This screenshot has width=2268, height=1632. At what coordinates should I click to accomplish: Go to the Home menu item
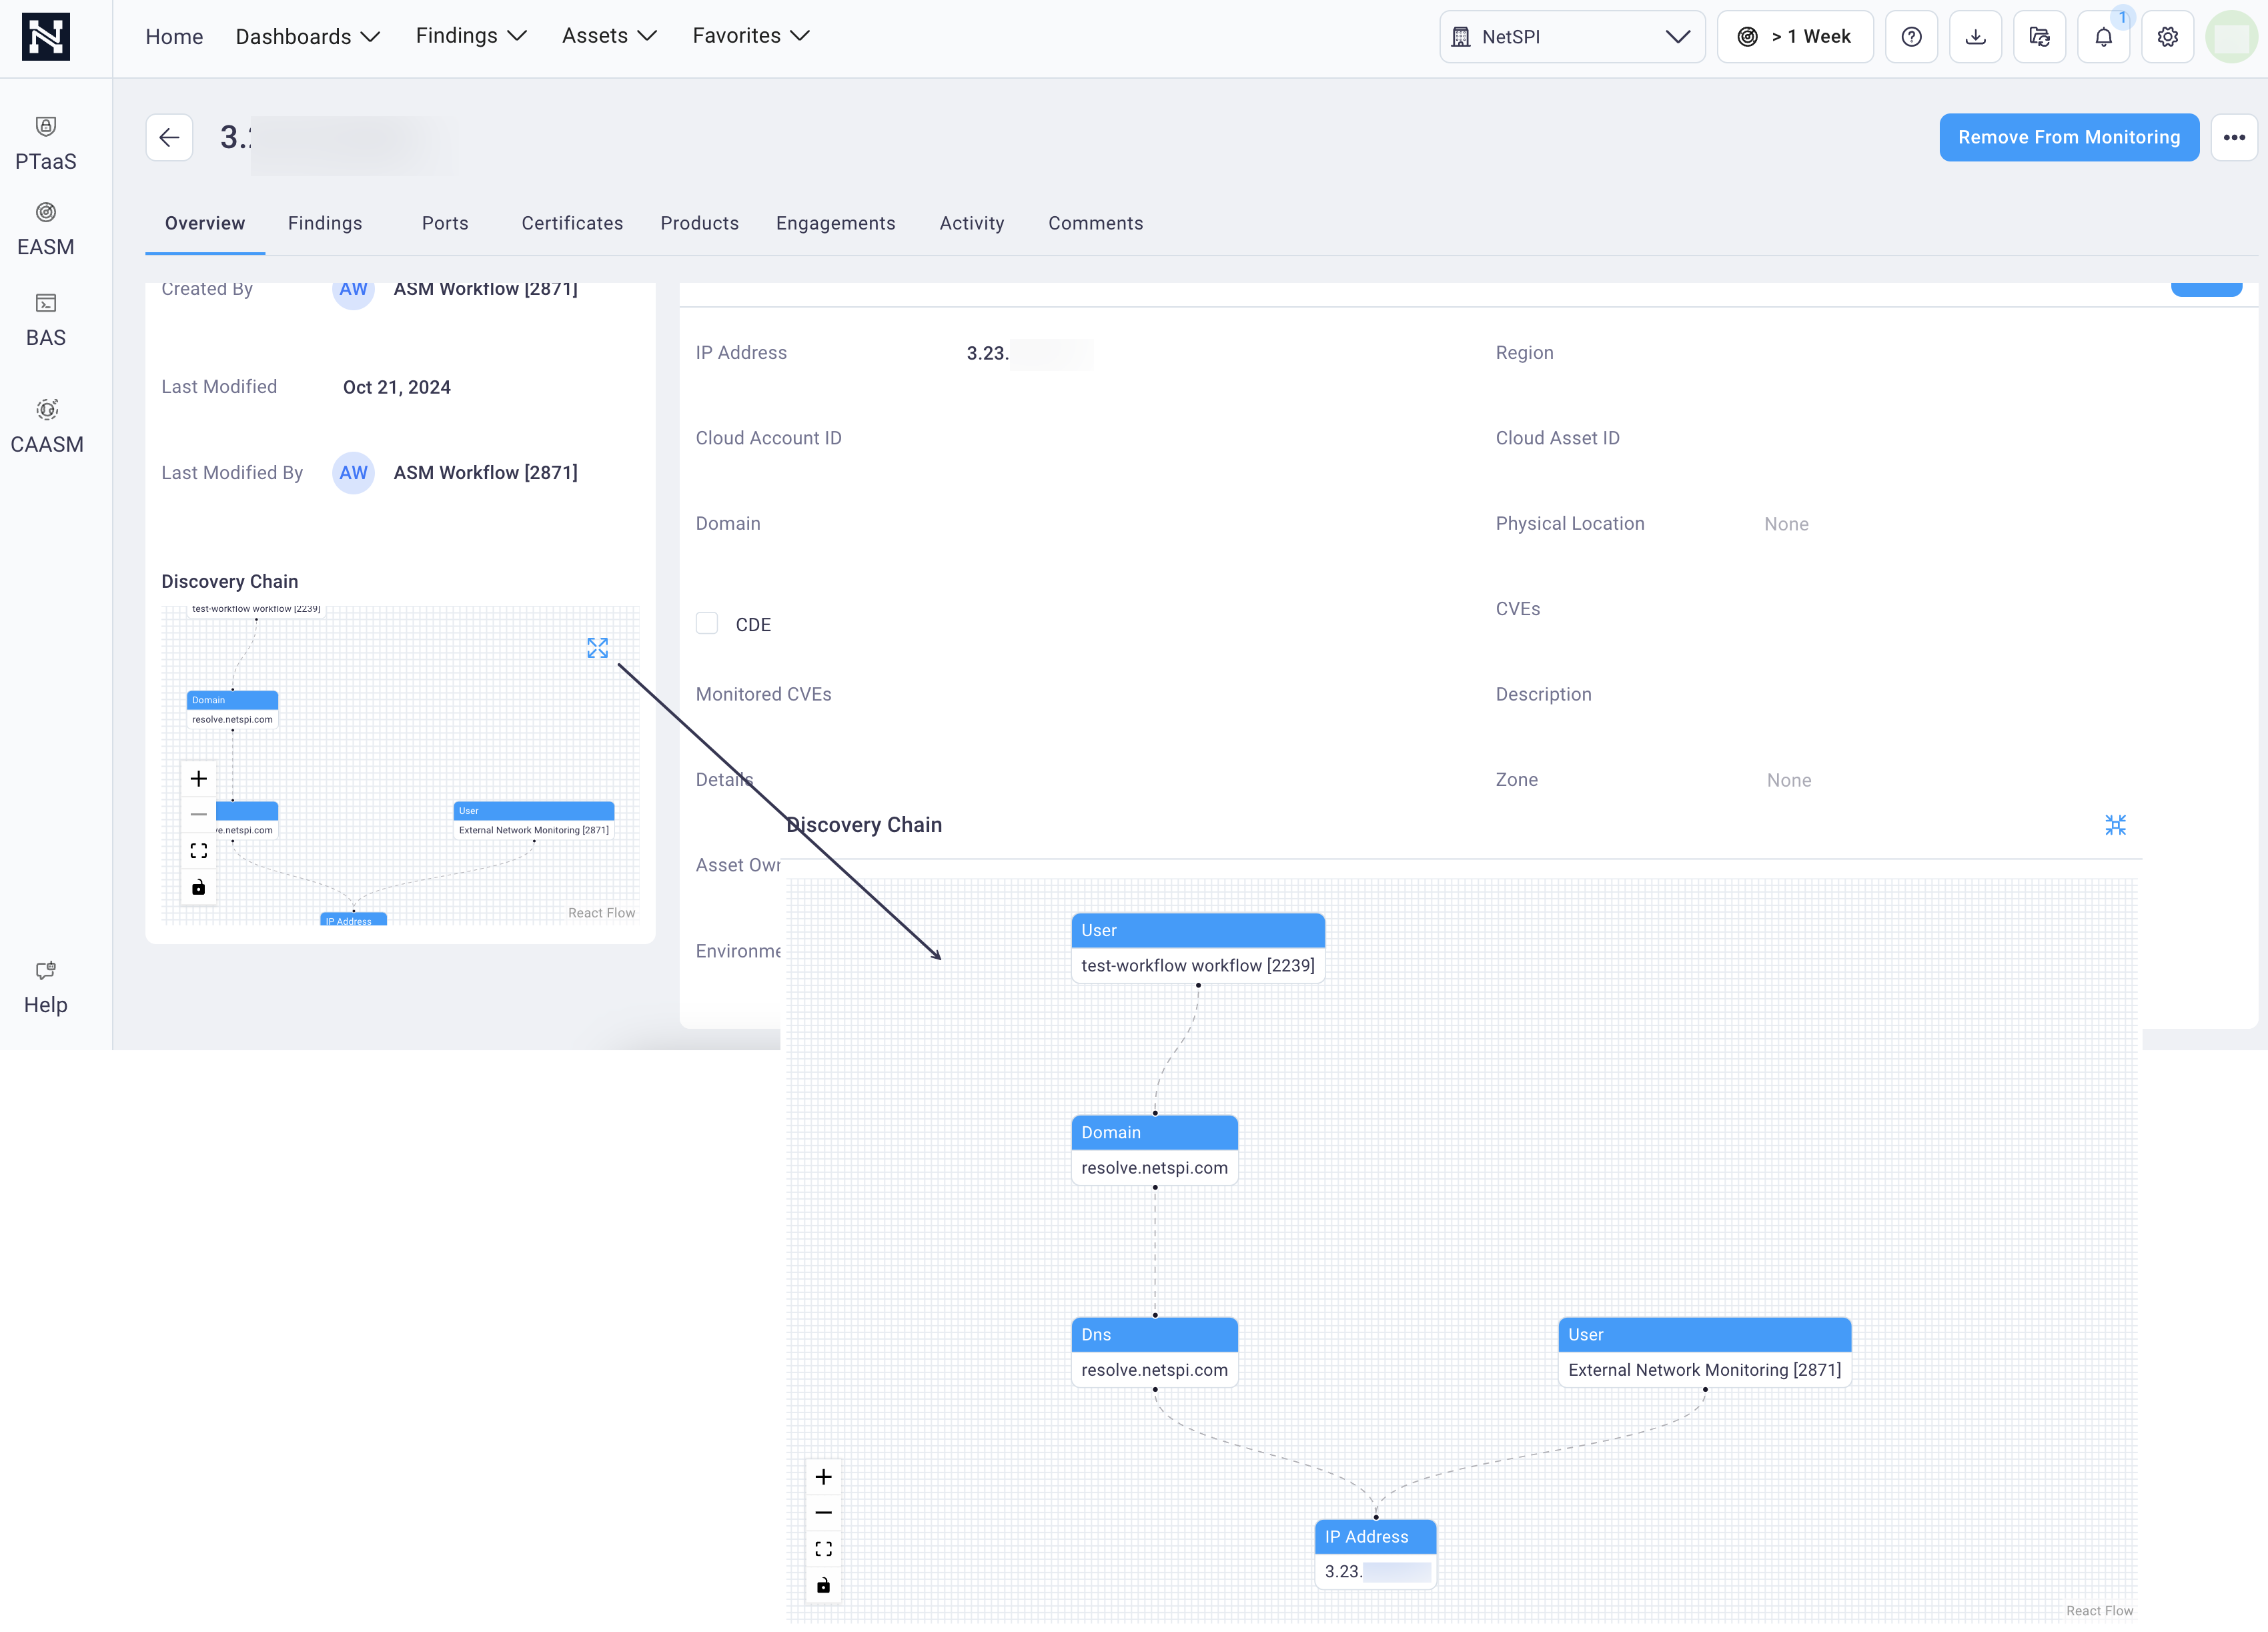pos(174,37)
